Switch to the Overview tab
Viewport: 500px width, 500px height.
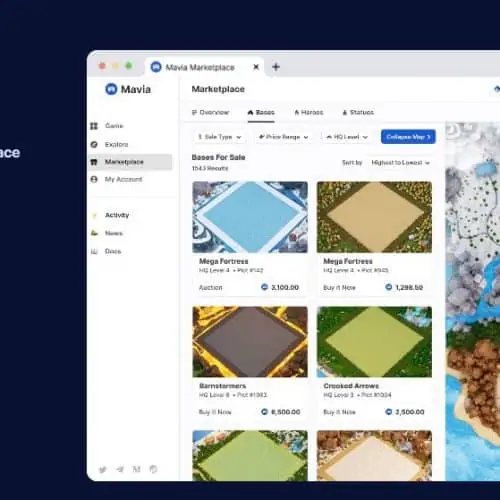tap(210, 112)
